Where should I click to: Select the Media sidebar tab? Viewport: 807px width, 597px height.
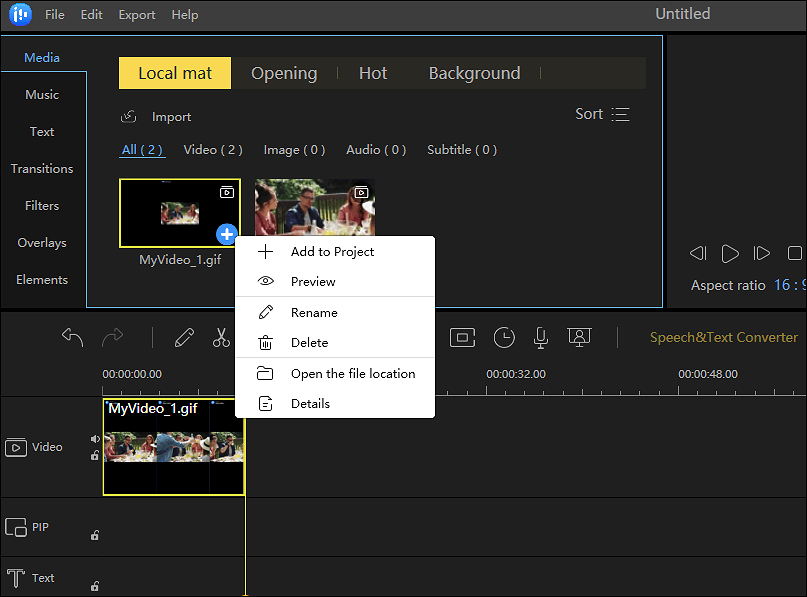(x=42, y=58)
